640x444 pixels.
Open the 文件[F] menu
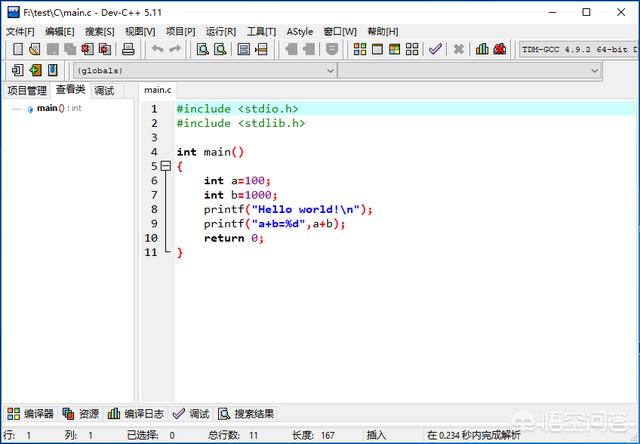[x=20, y=31]
